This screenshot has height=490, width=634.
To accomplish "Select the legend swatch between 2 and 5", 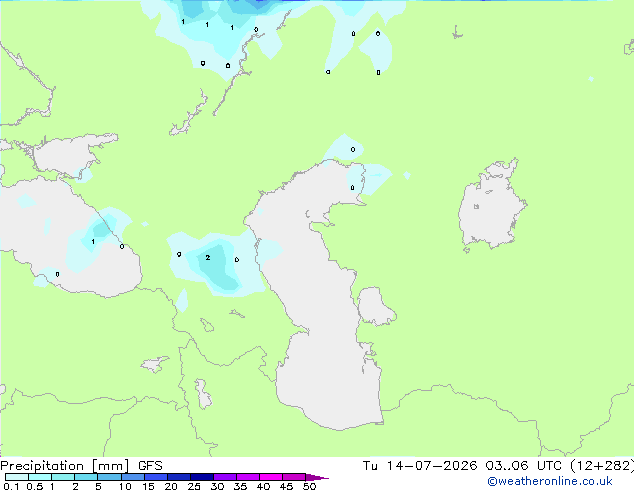I will (x=86, y=477).
